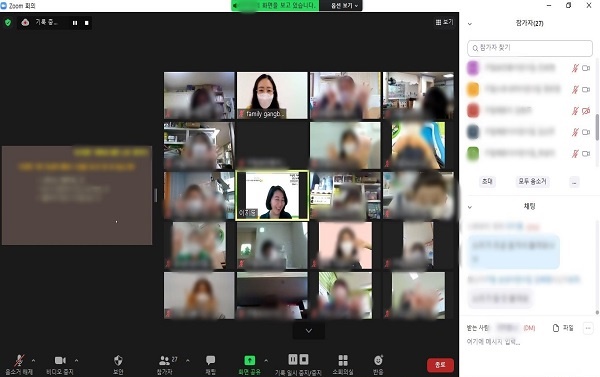This screenshot has height=377, width=600.
Task: Open the View options dropdown at top
Action: pos(344,6)
